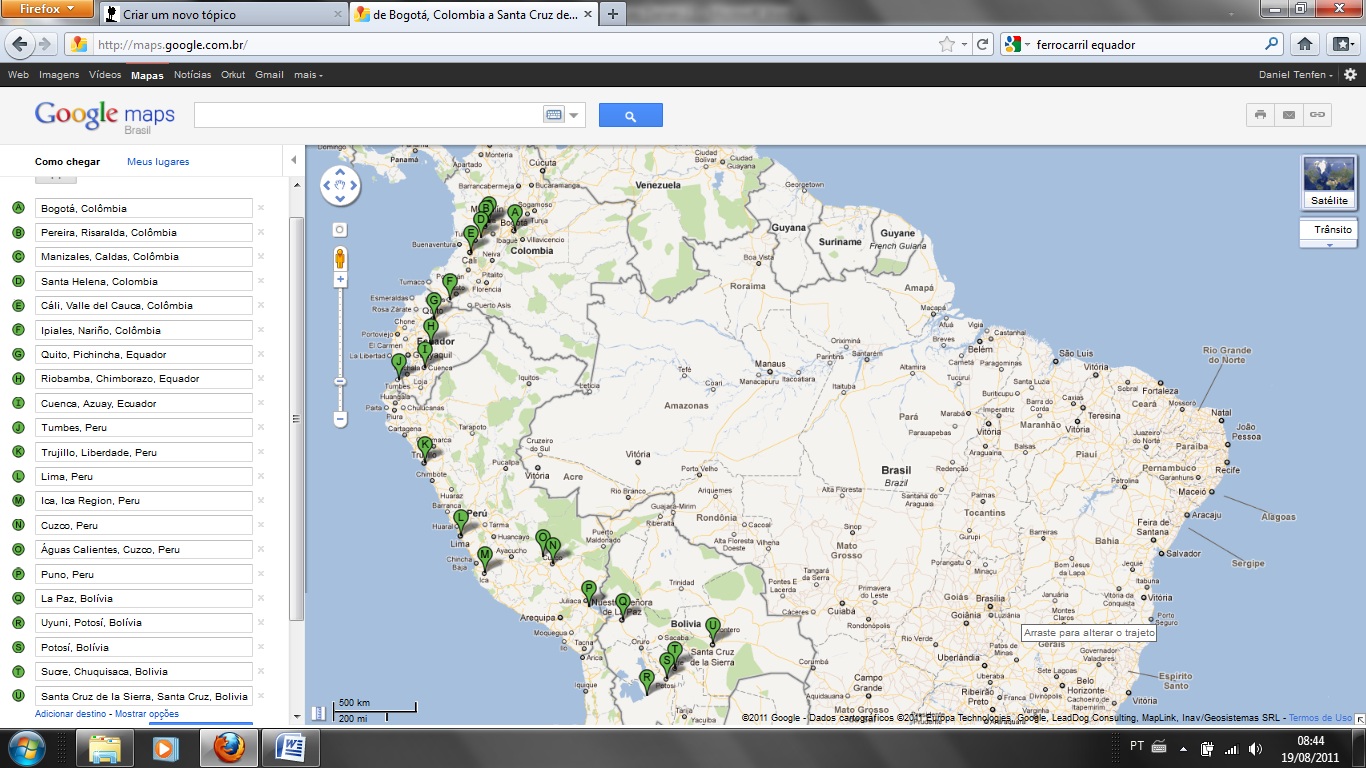Click the Google Maps search field
This screenshot has height=768, width=1366.
click(x=367, y=115)
